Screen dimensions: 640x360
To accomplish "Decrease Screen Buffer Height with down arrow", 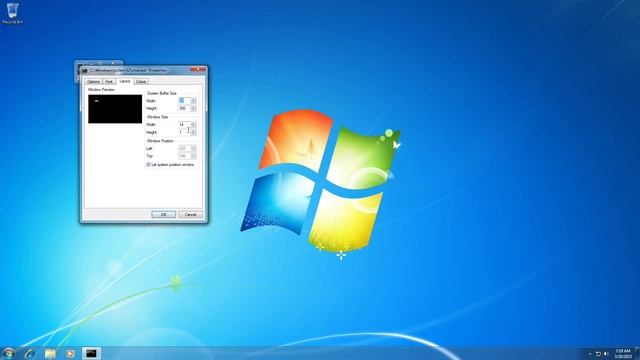I will [x=193, y=110].
